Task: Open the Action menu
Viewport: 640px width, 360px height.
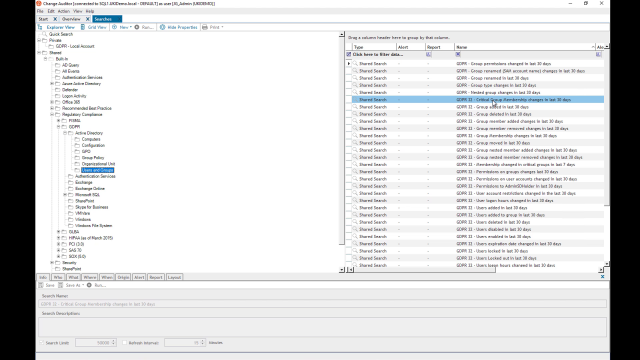Action: pyautogui.click(x=64, y=11)
